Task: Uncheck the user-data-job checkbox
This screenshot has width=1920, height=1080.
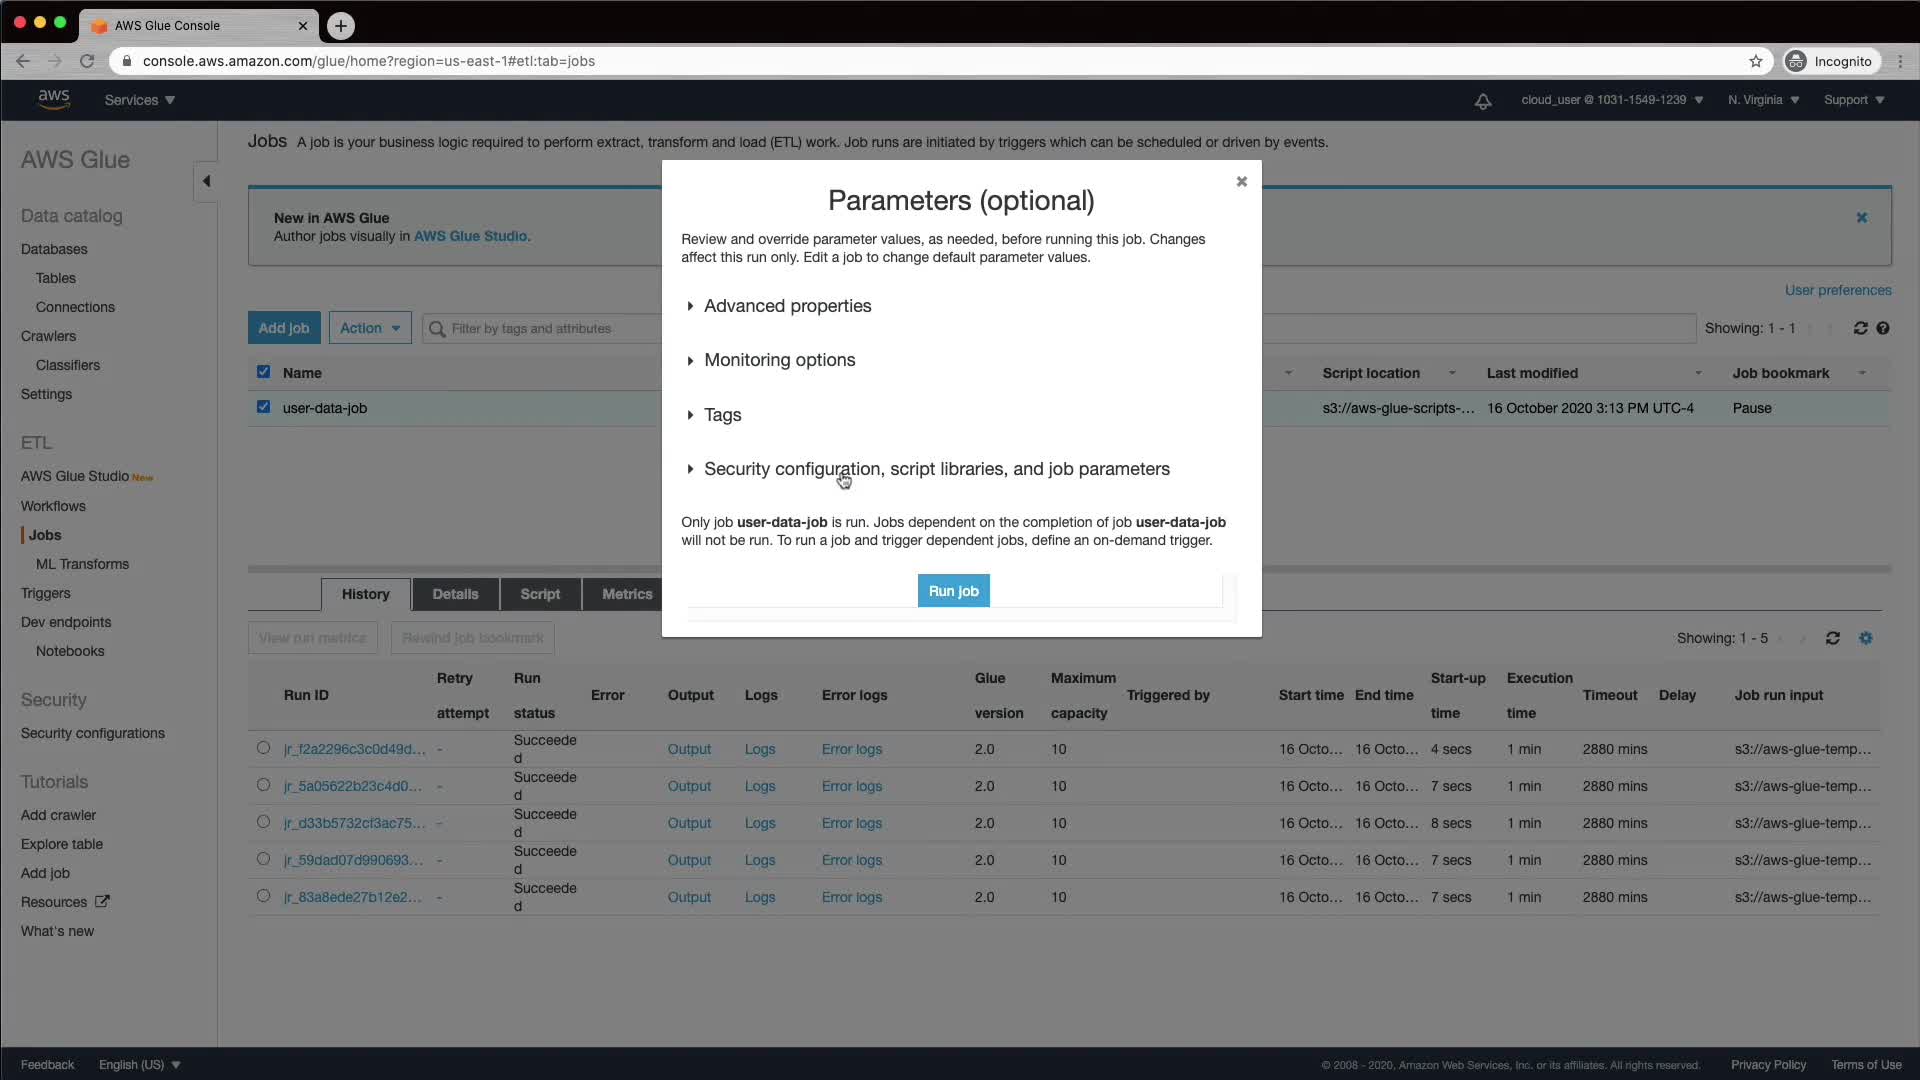Action: (x=263, y=407)
